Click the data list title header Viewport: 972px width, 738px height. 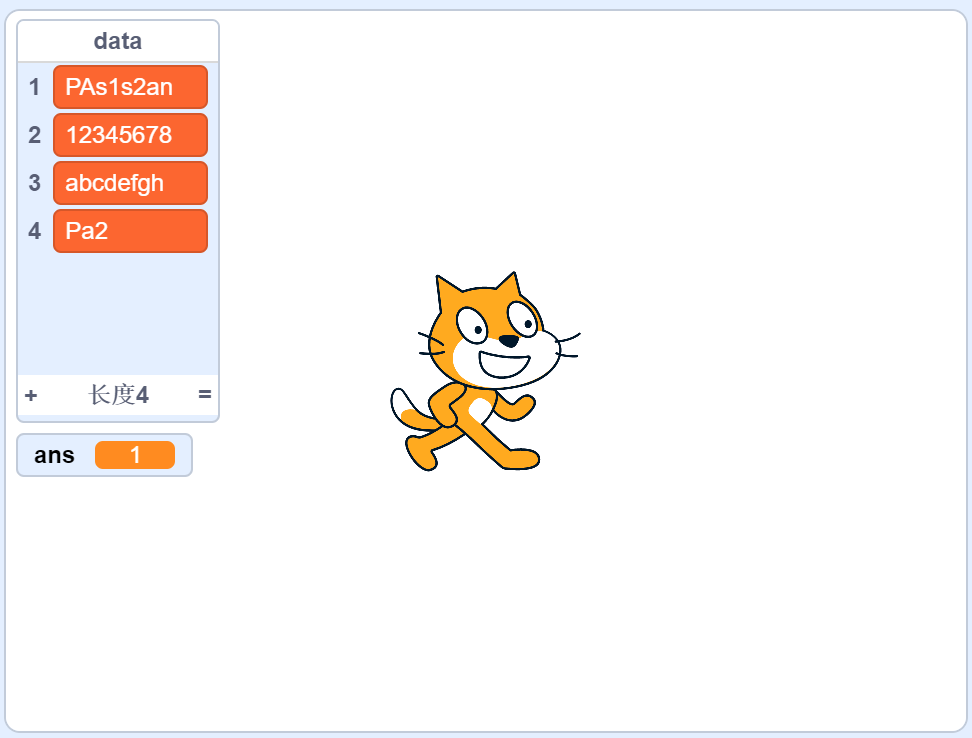118,41
